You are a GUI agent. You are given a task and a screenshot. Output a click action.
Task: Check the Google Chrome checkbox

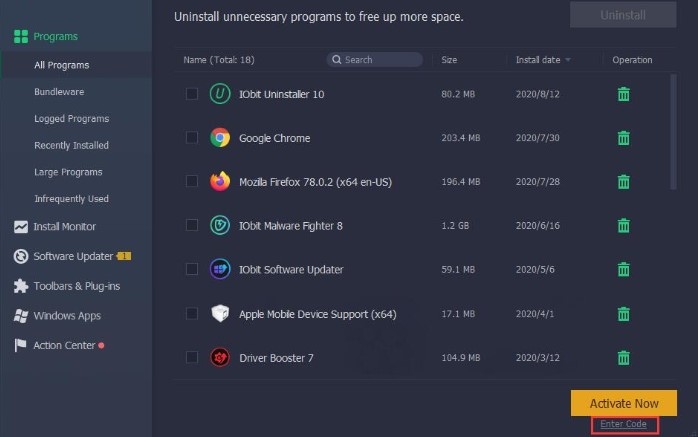tap(192, 138)
